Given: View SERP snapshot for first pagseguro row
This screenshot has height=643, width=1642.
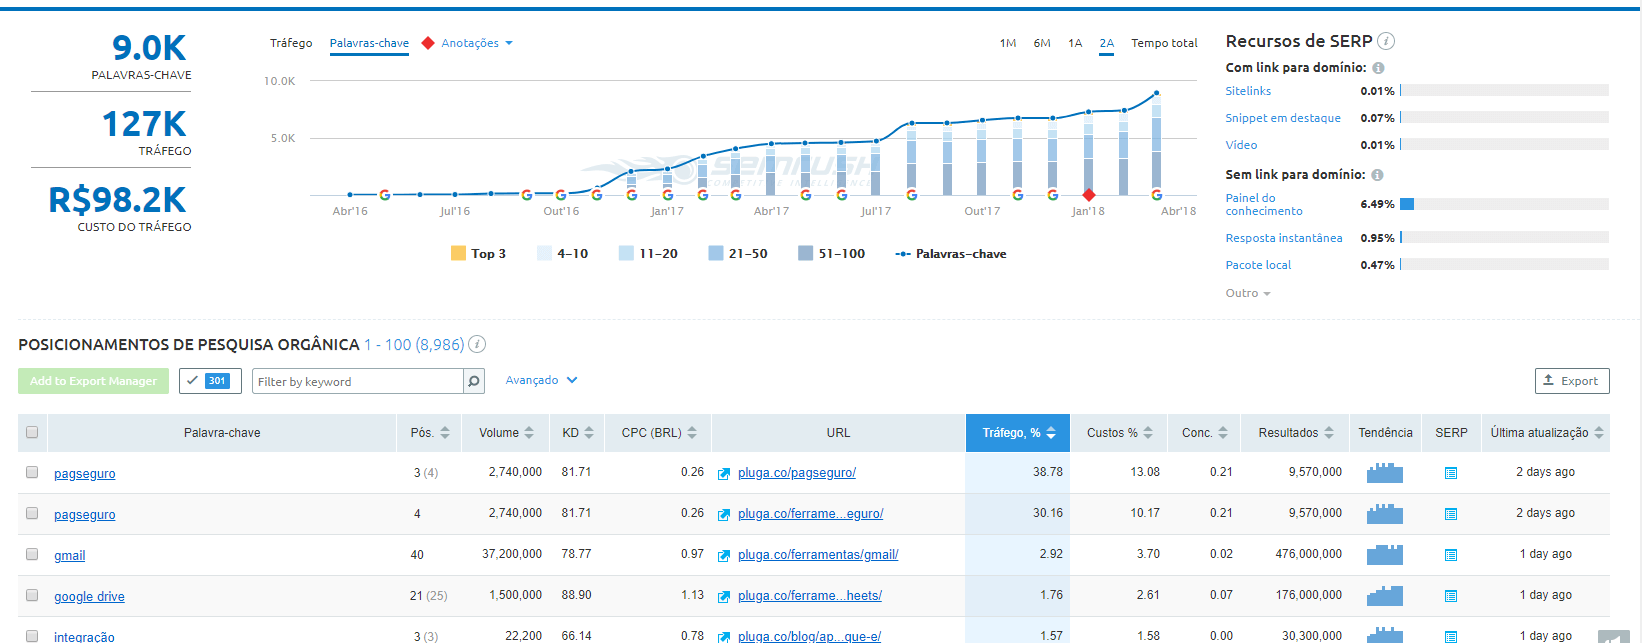Looking at the screenshot, I should point(1451,473).
